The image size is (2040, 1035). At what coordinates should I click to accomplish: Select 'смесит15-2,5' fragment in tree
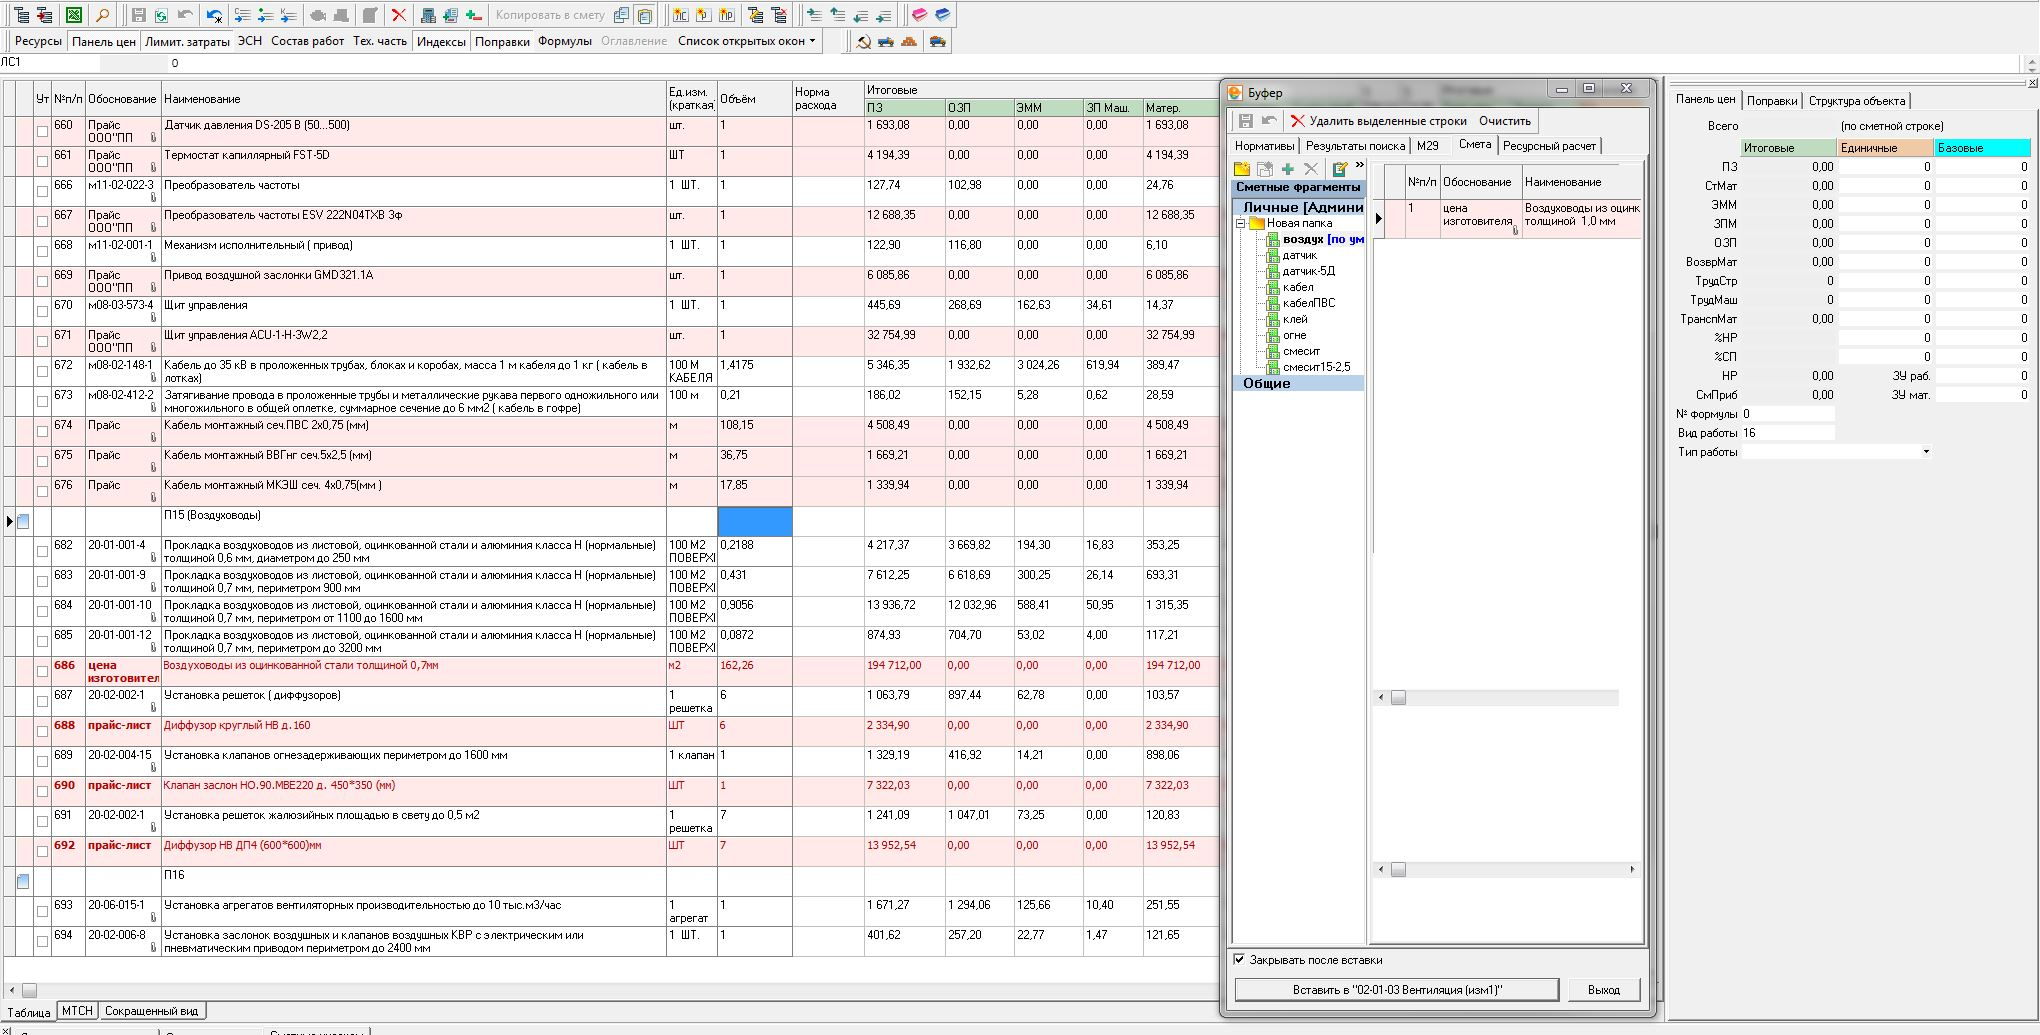(1316, 367)
